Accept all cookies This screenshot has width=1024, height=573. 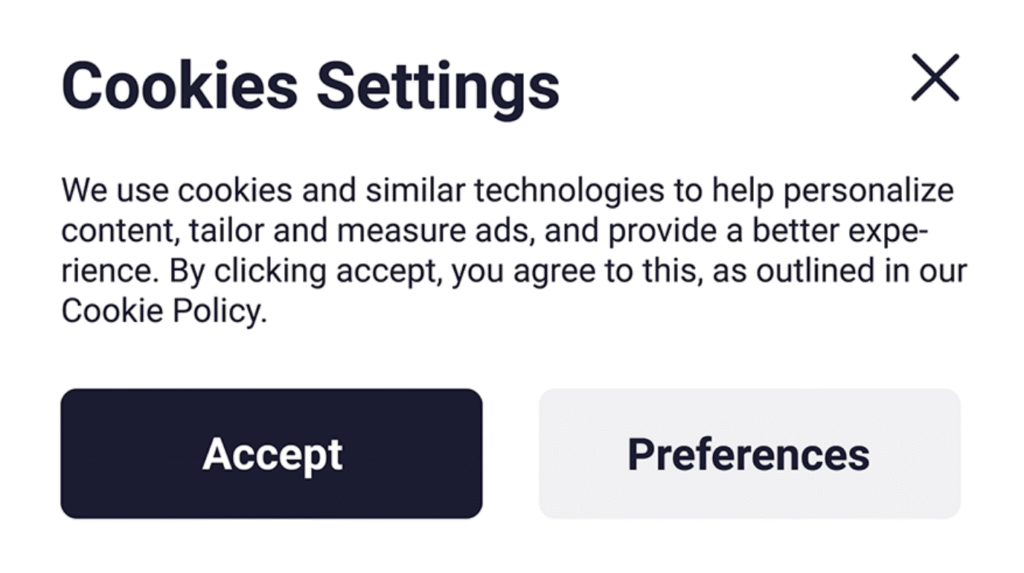coord(271,454)
